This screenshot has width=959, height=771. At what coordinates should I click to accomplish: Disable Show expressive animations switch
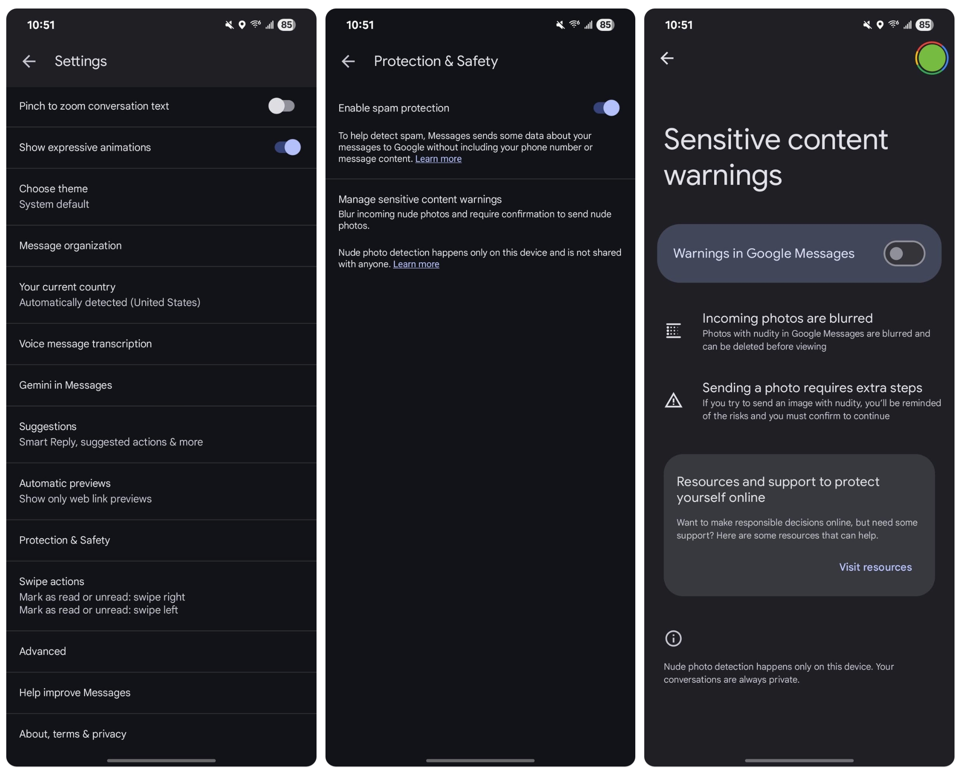(287, 147)
